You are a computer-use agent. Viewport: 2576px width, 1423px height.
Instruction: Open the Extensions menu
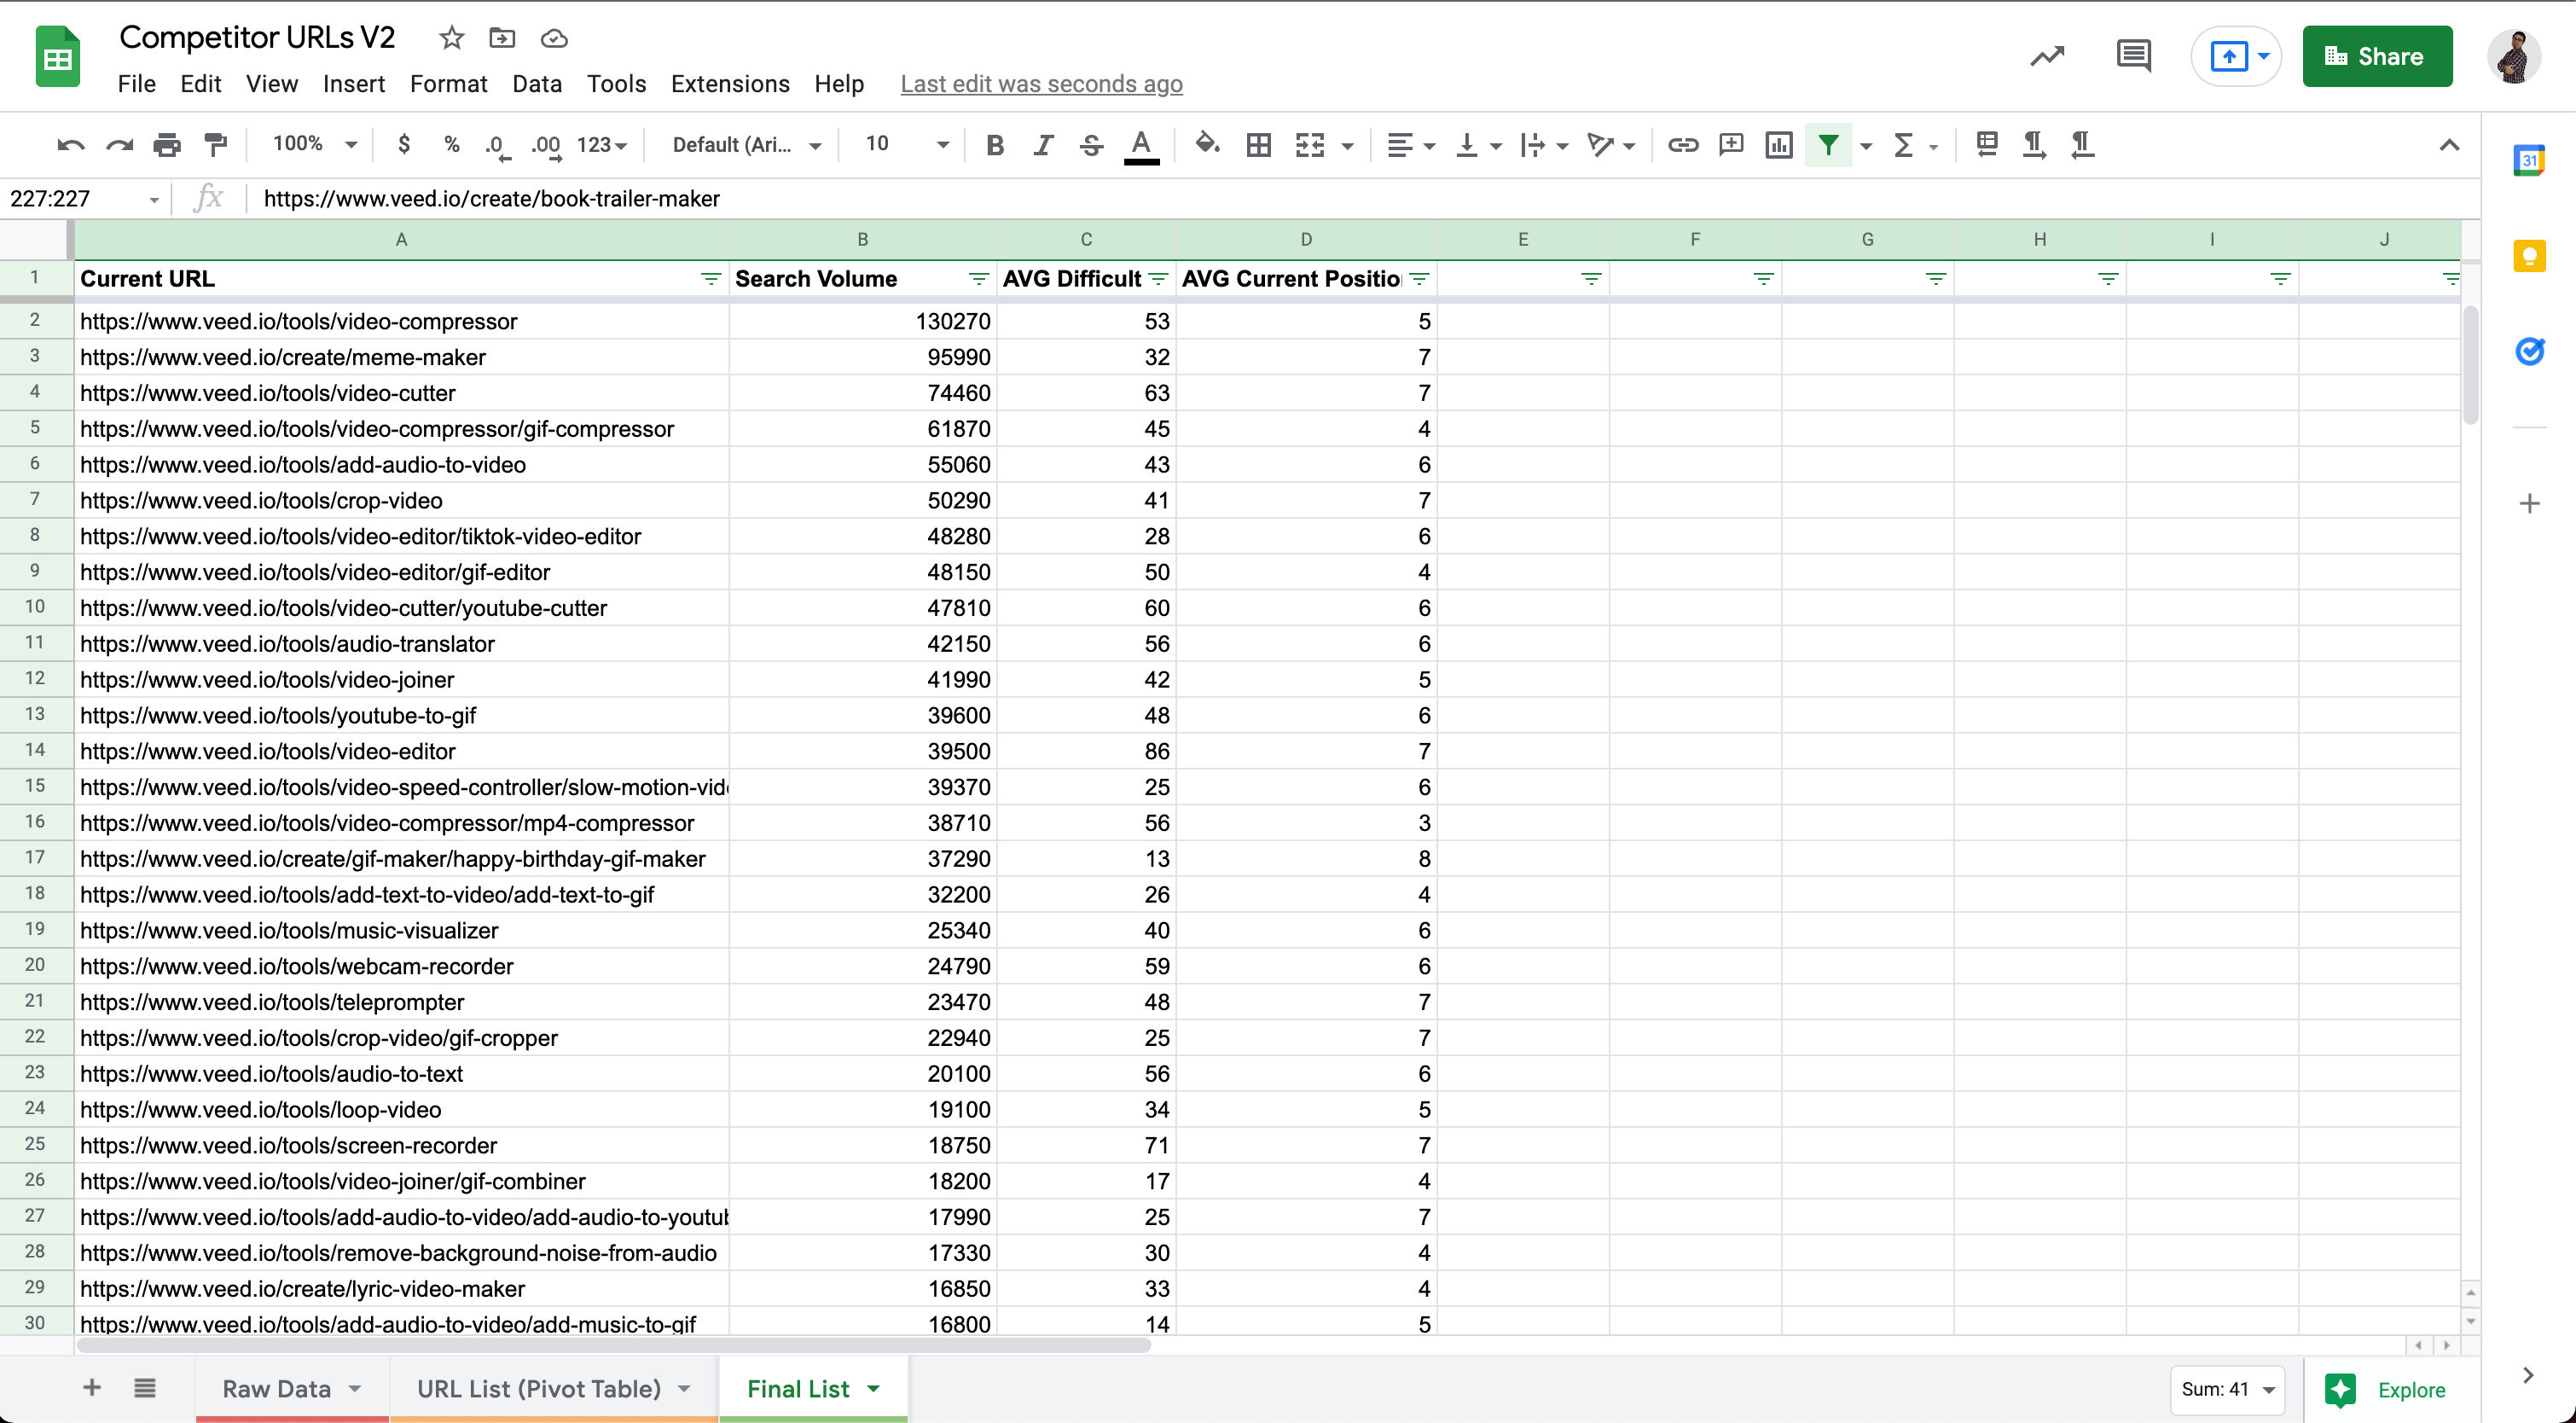(730, 84)
